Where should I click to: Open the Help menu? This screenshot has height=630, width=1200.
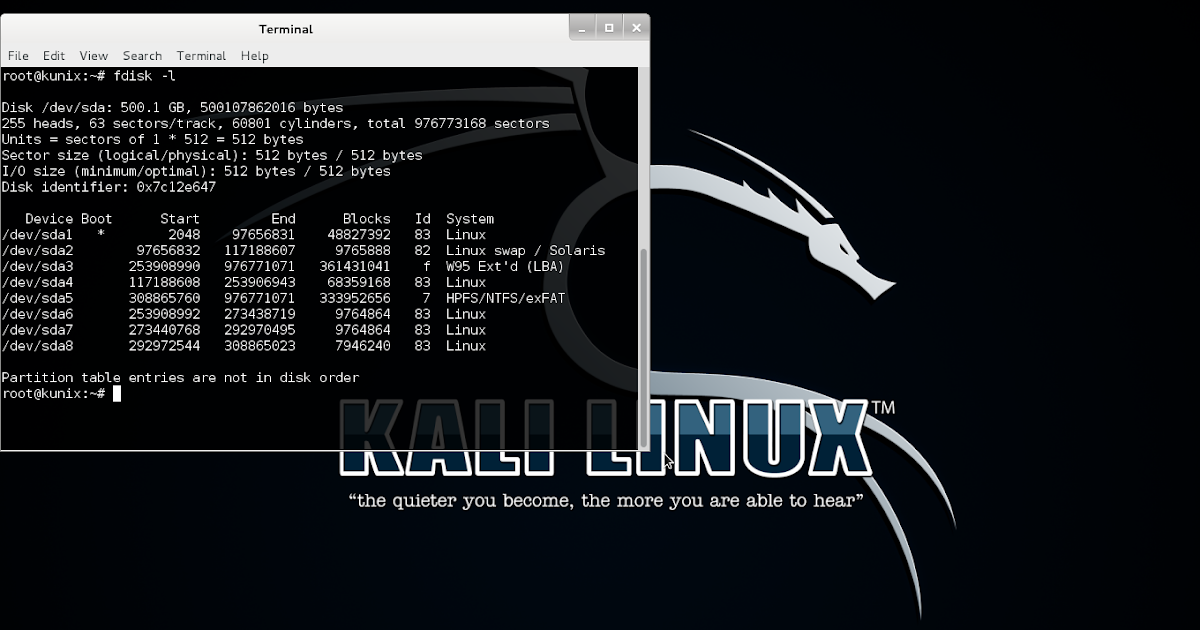[x=254, y=55]
